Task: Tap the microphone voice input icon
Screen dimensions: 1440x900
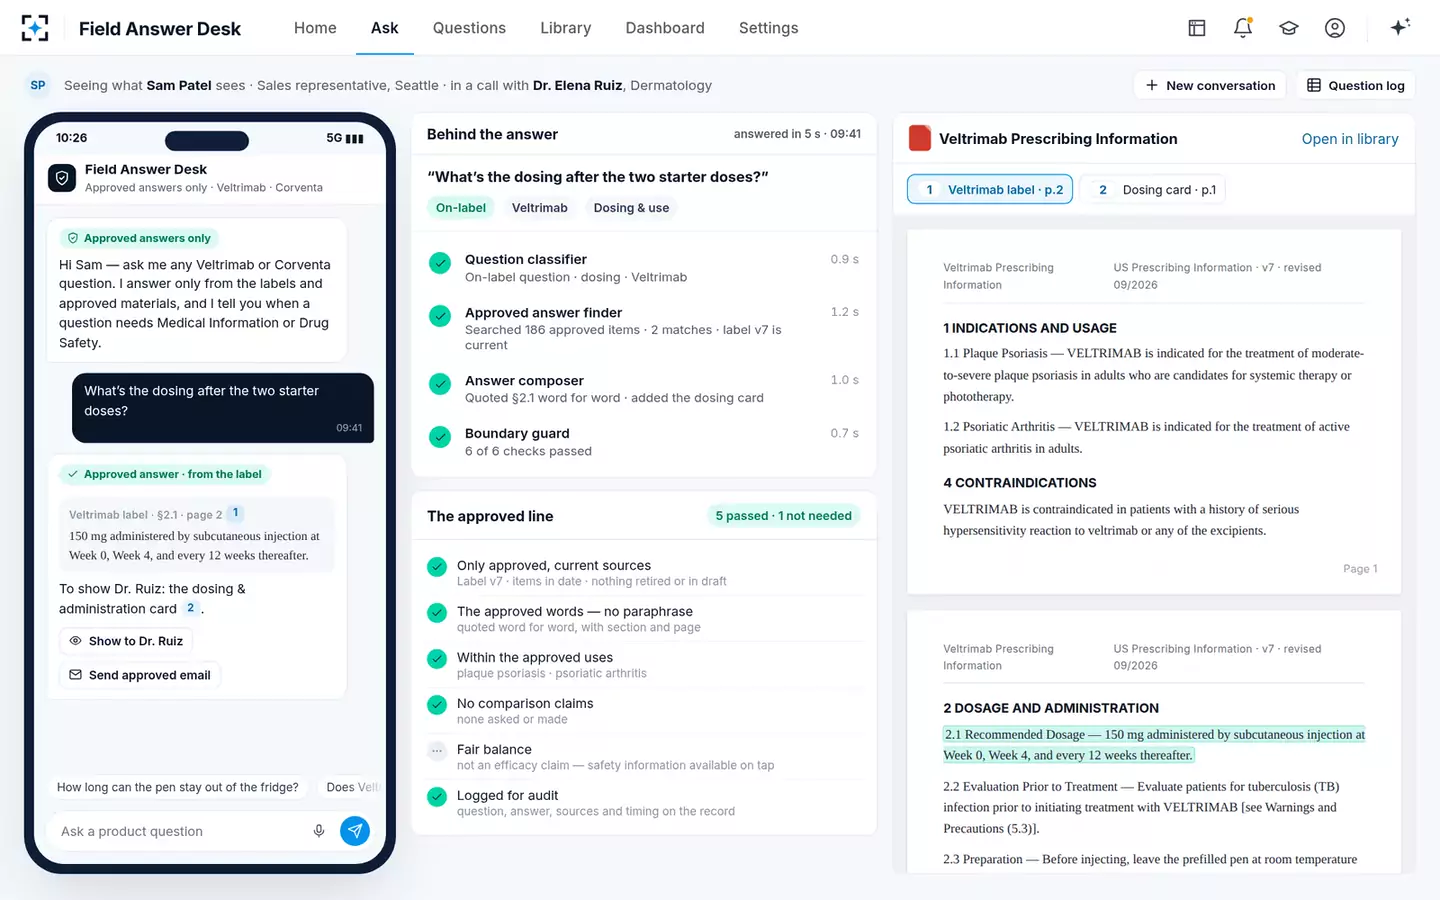Action: pos(319,831)
